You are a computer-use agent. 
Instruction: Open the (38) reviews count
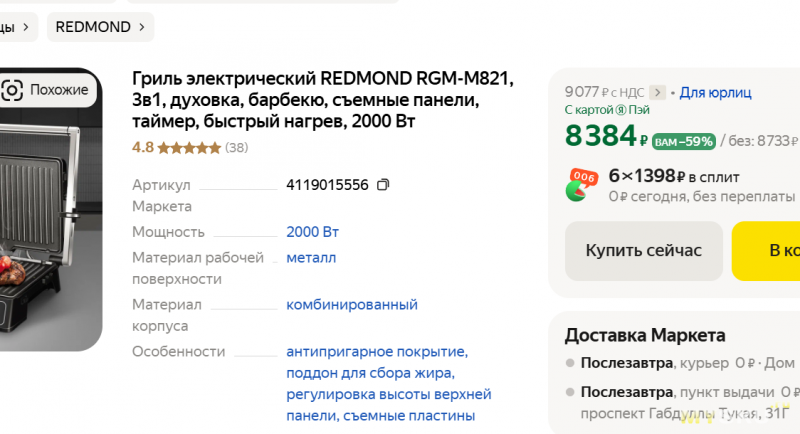237,148
